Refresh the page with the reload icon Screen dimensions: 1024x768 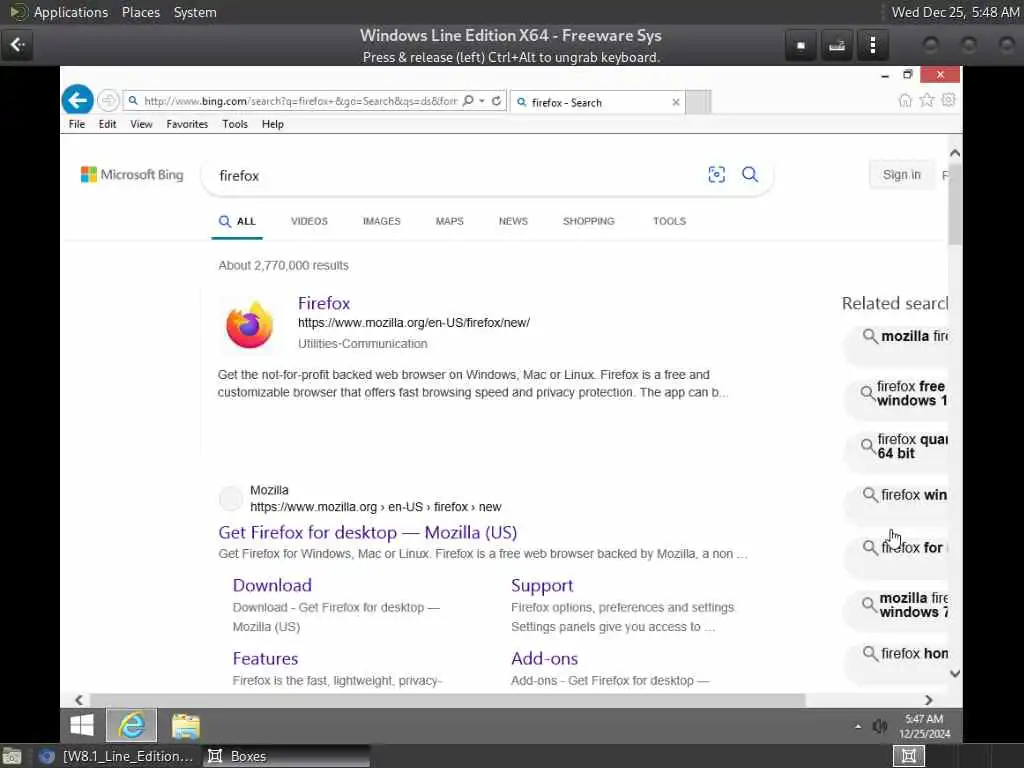coord(496,101)
